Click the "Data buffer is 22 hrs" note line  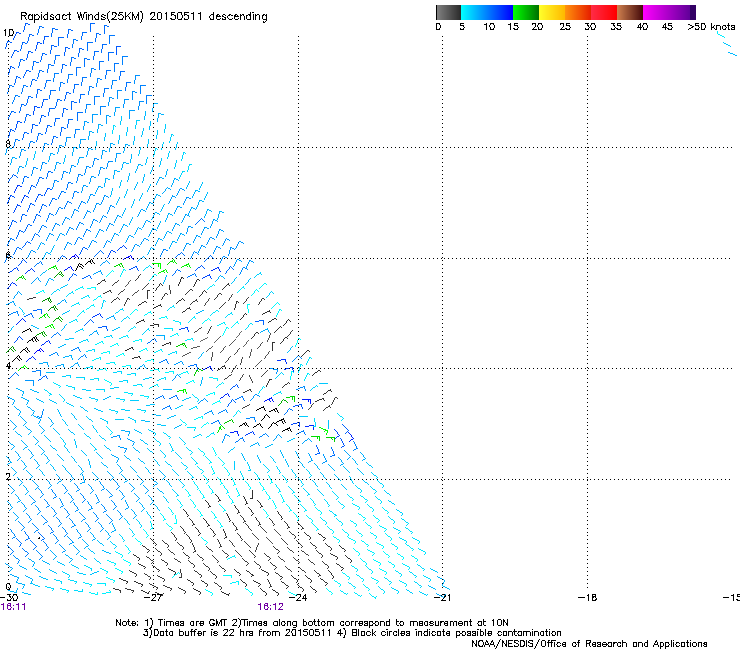click(352, 633)
